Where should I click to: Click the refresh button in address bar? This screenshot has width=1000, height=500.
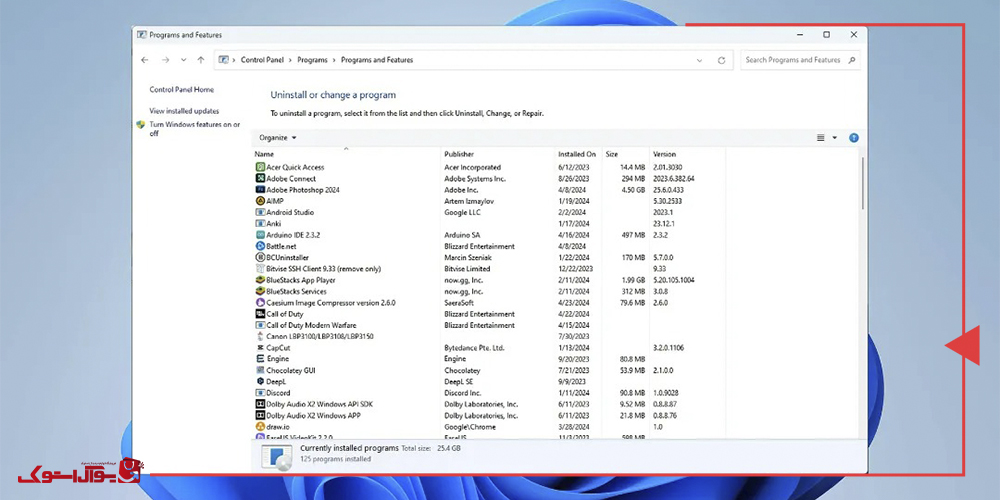click(721, 60)
